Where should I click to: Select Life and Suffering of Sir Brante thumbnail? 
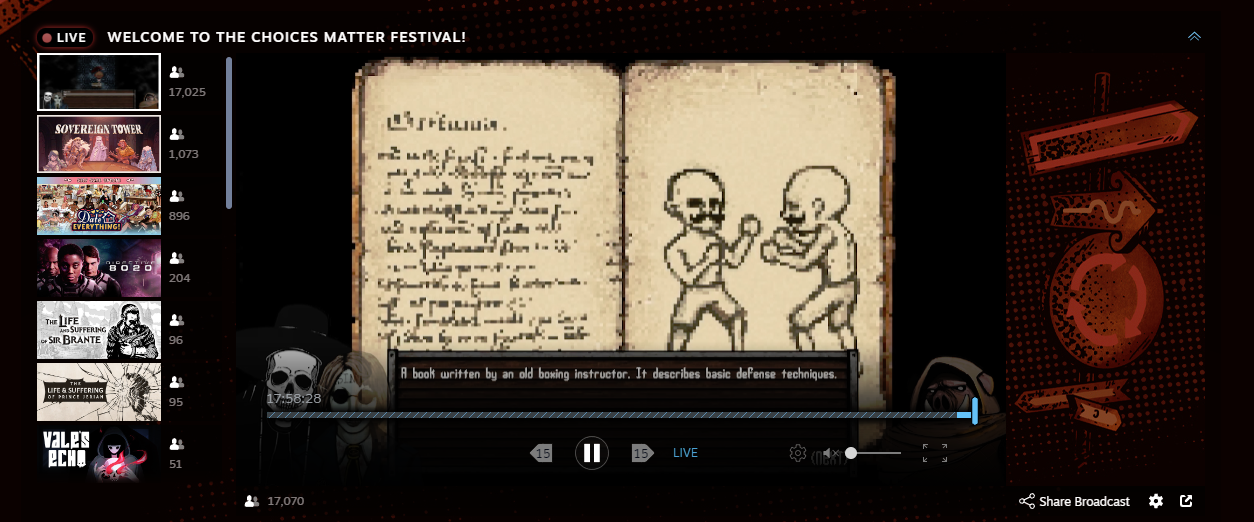pyautogui.click(x=99, y=330)
